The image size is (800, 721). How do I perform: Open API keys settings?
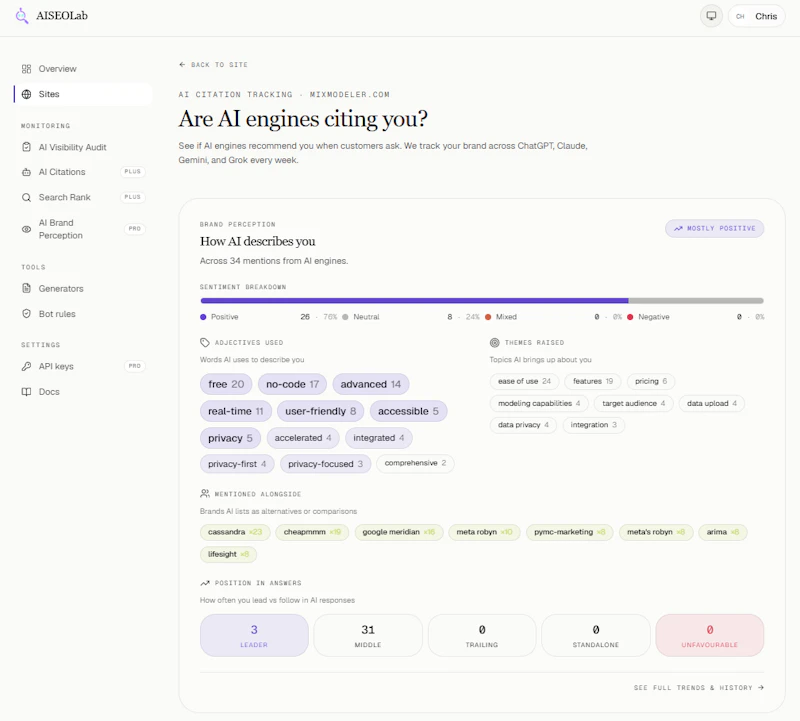83,366
